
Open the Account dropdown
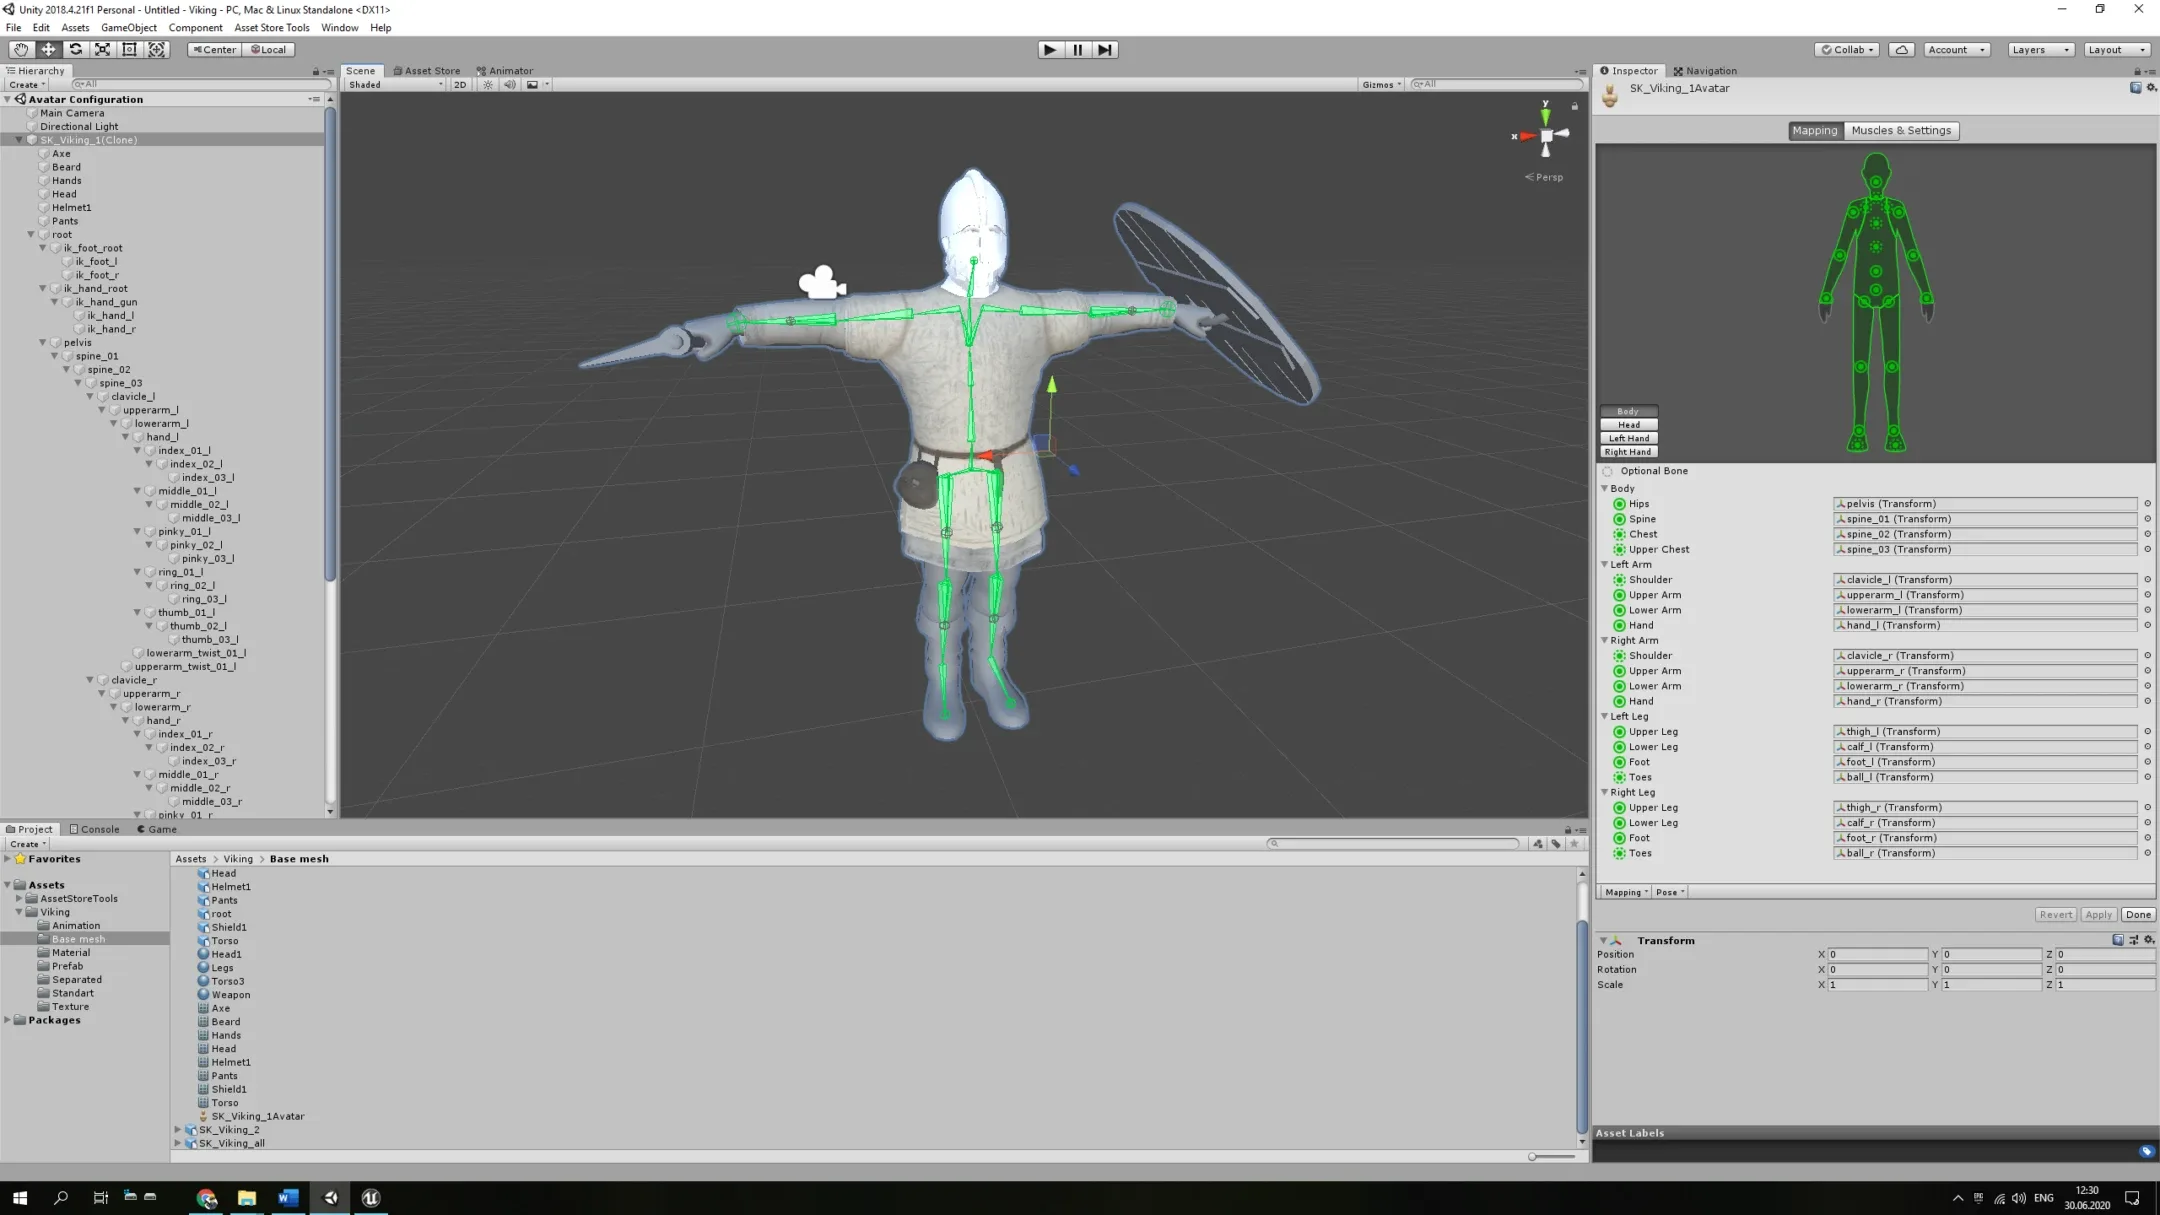tap(1956, 49)
